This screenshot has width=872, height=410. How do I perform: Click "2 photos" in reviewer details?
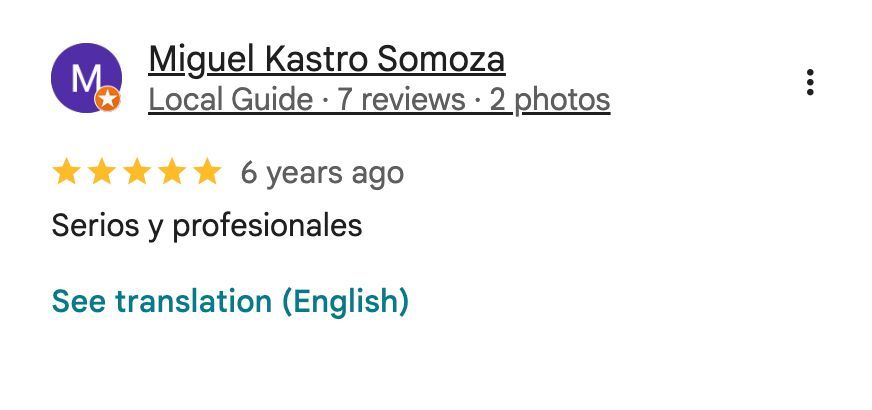click(549, 100)
